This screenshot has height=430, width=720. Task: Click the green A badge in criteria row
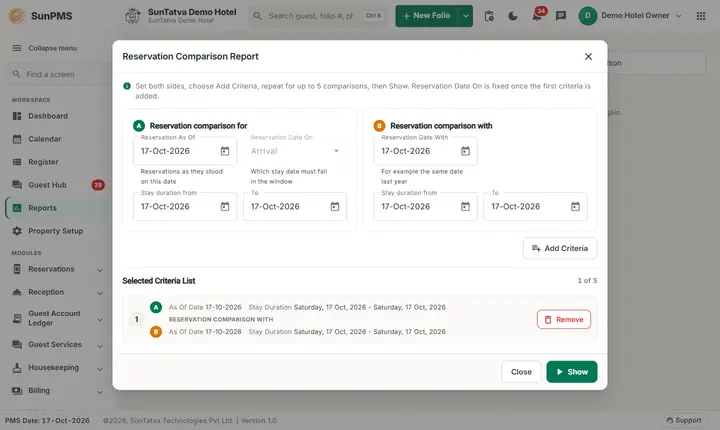tap(156, 307)
